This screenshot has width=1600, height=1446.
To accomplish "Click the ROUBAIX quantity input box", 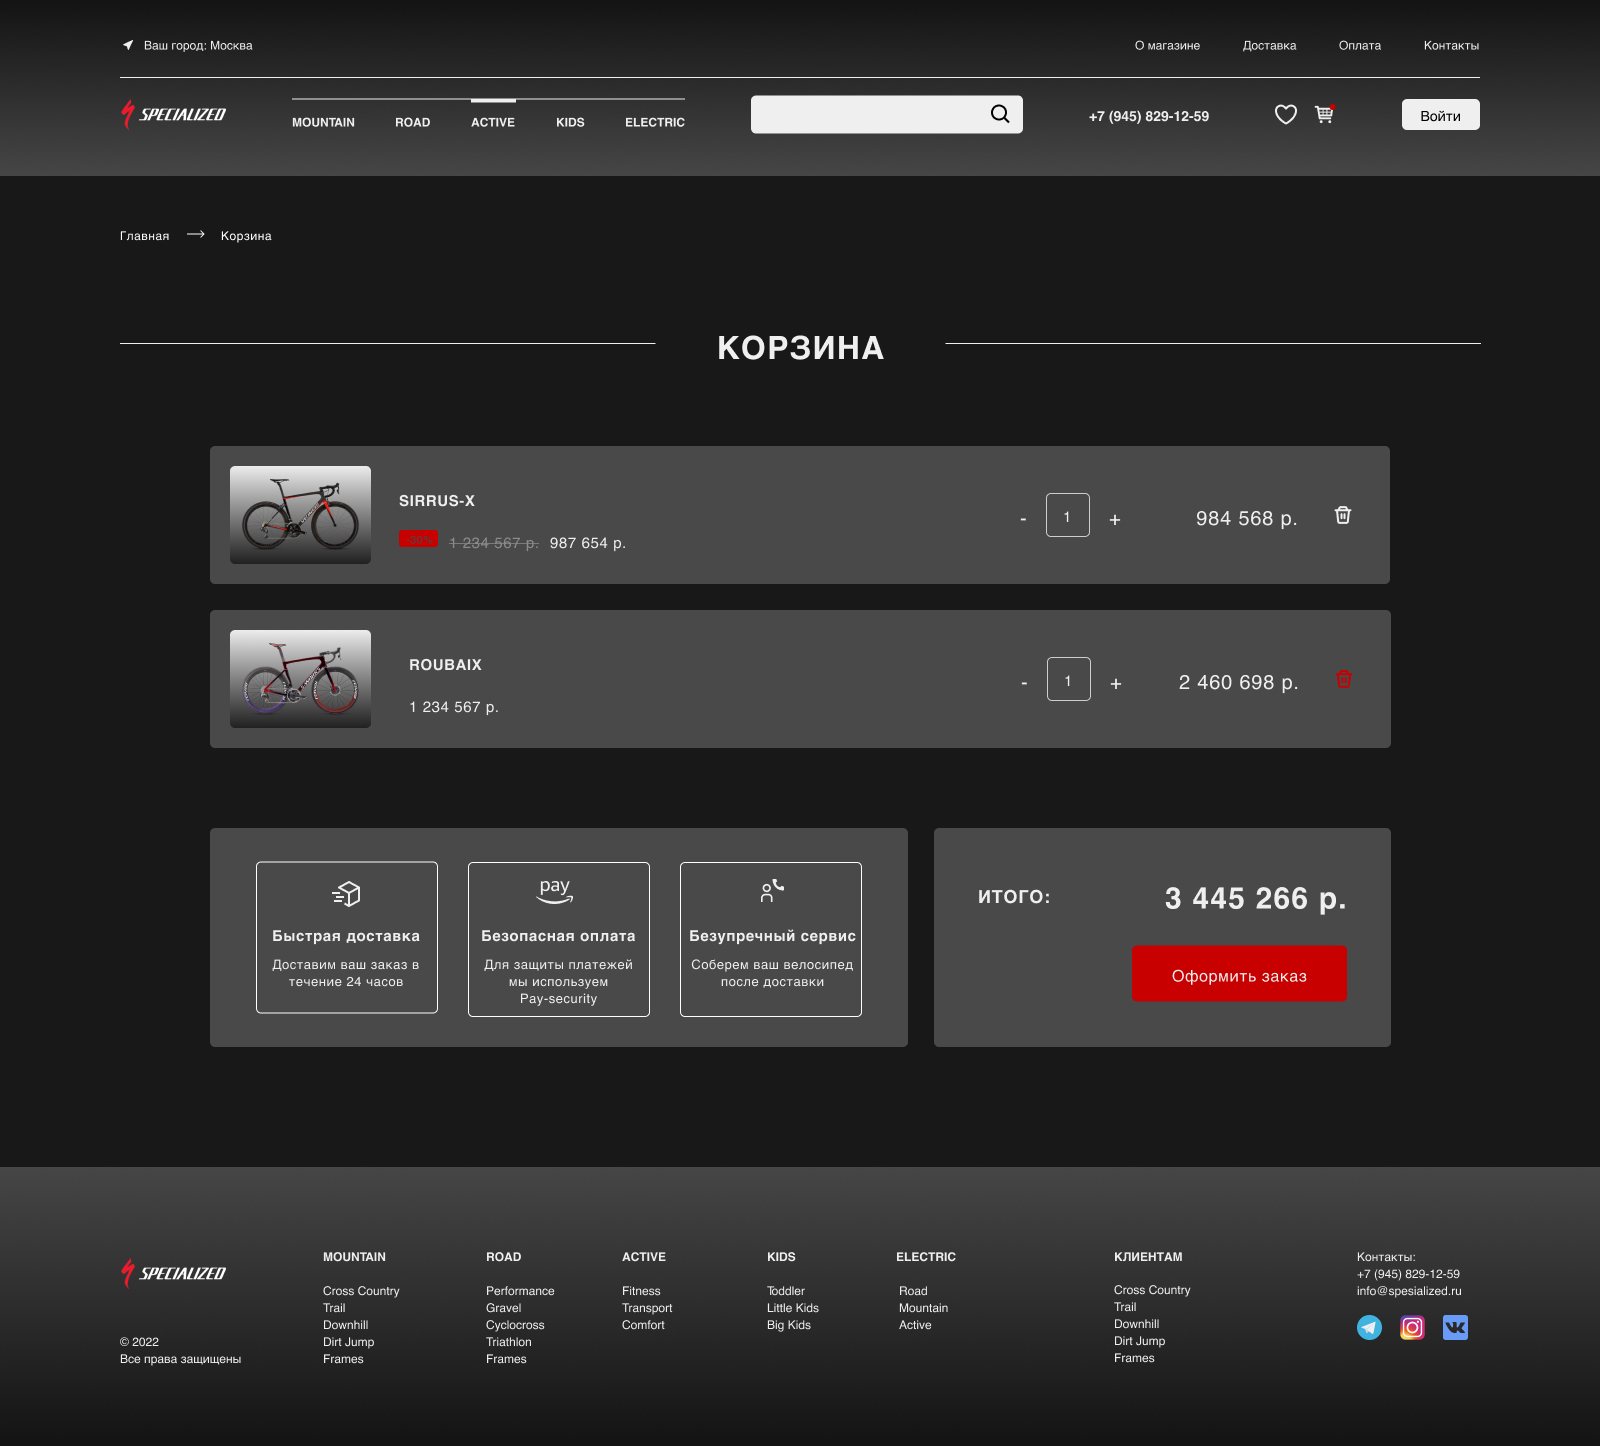I will click(1069, 679).
